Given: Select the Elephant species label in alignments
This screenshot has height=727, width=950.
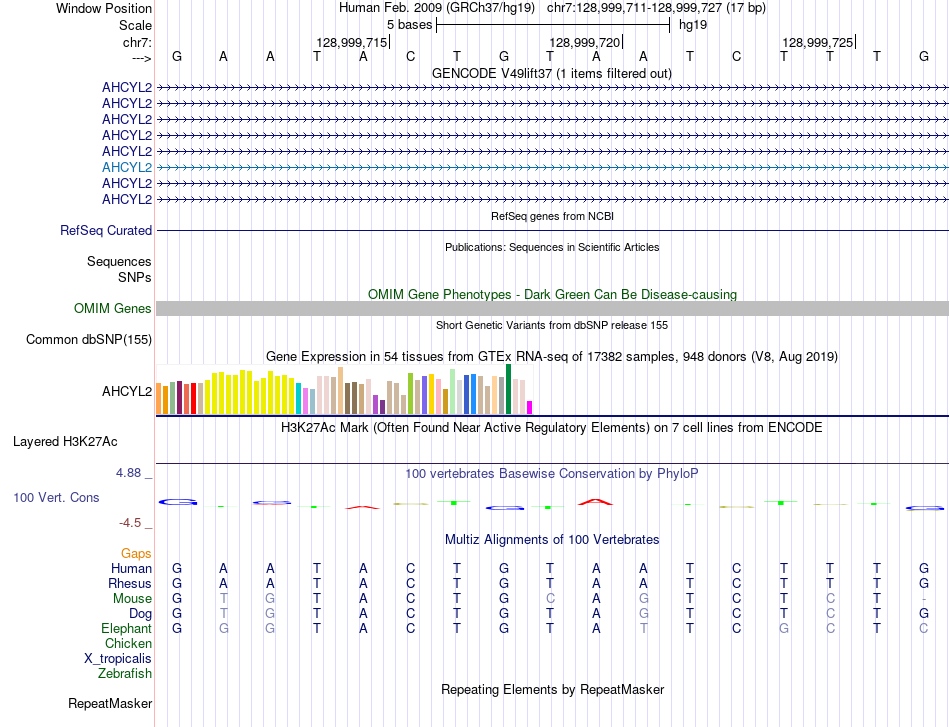Looking at the screenshot, I should tap(126, 628).
